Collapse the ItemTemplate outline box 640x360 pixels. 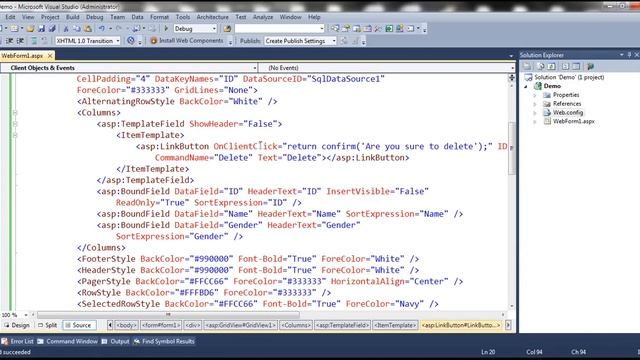(x=15, y=135)
